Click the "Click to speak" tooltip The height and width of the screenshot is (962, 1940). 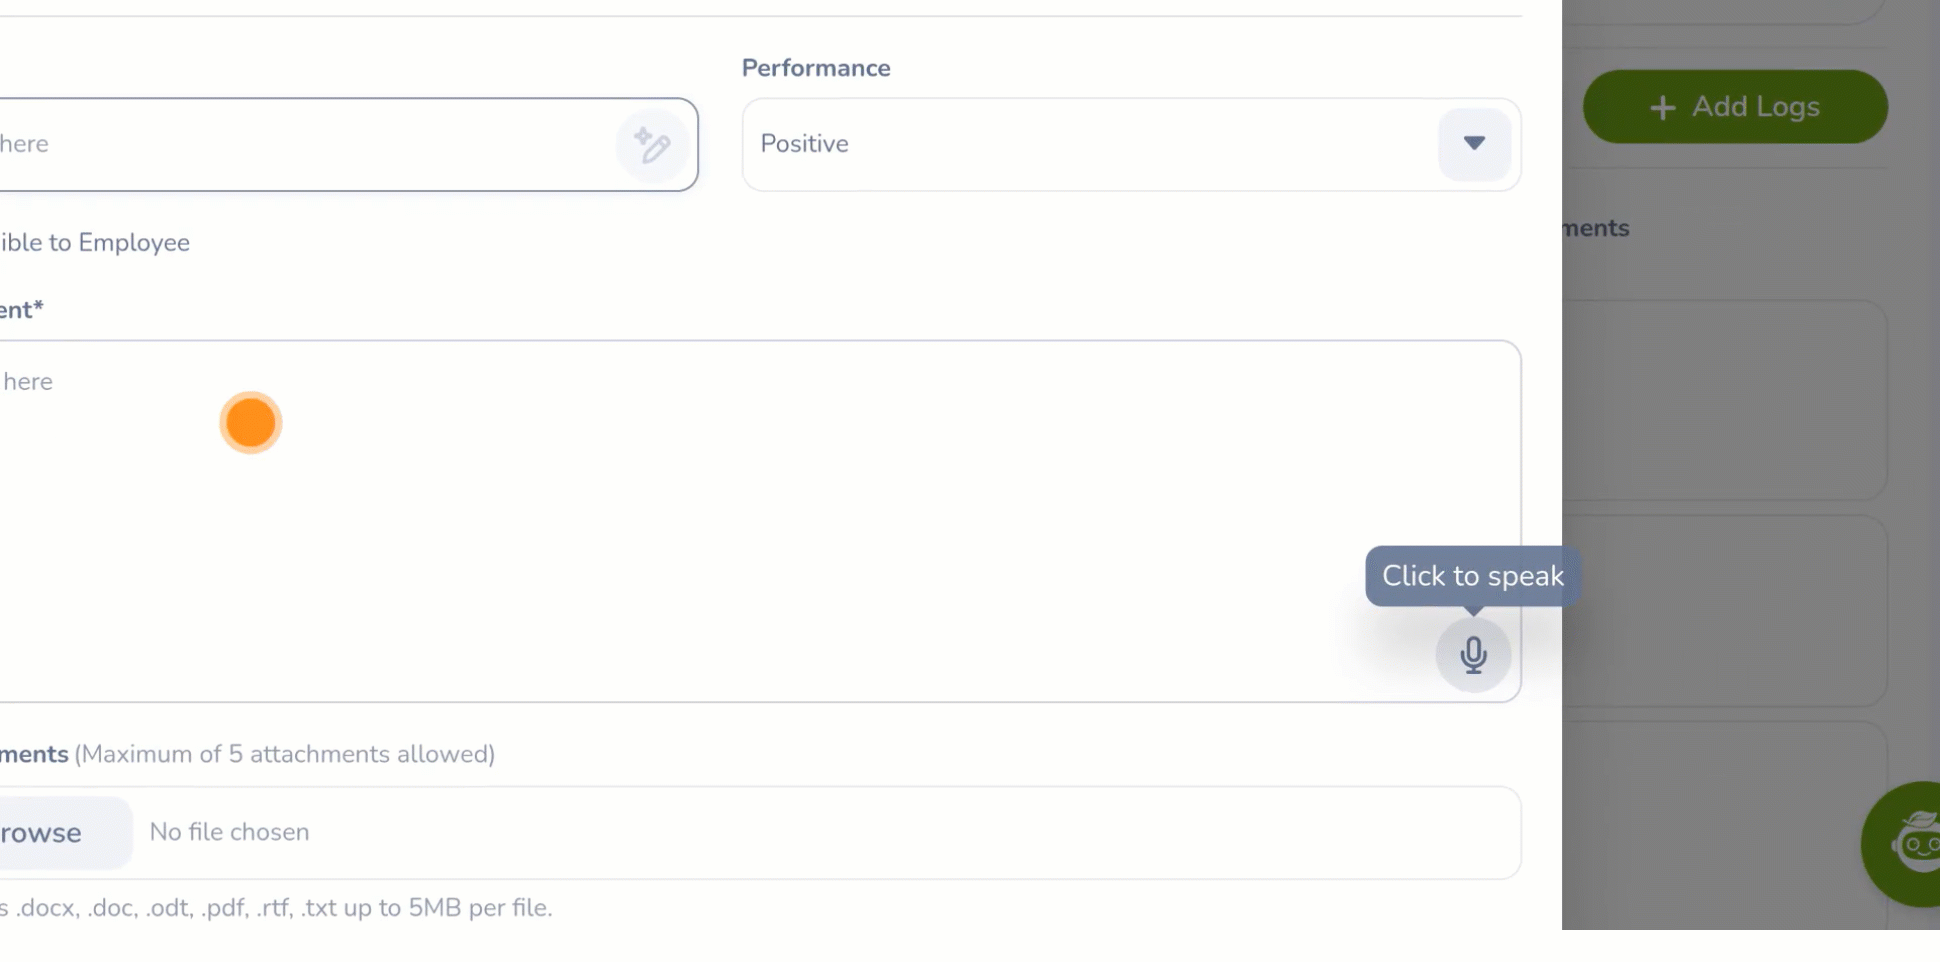[x=1472, y=576]
